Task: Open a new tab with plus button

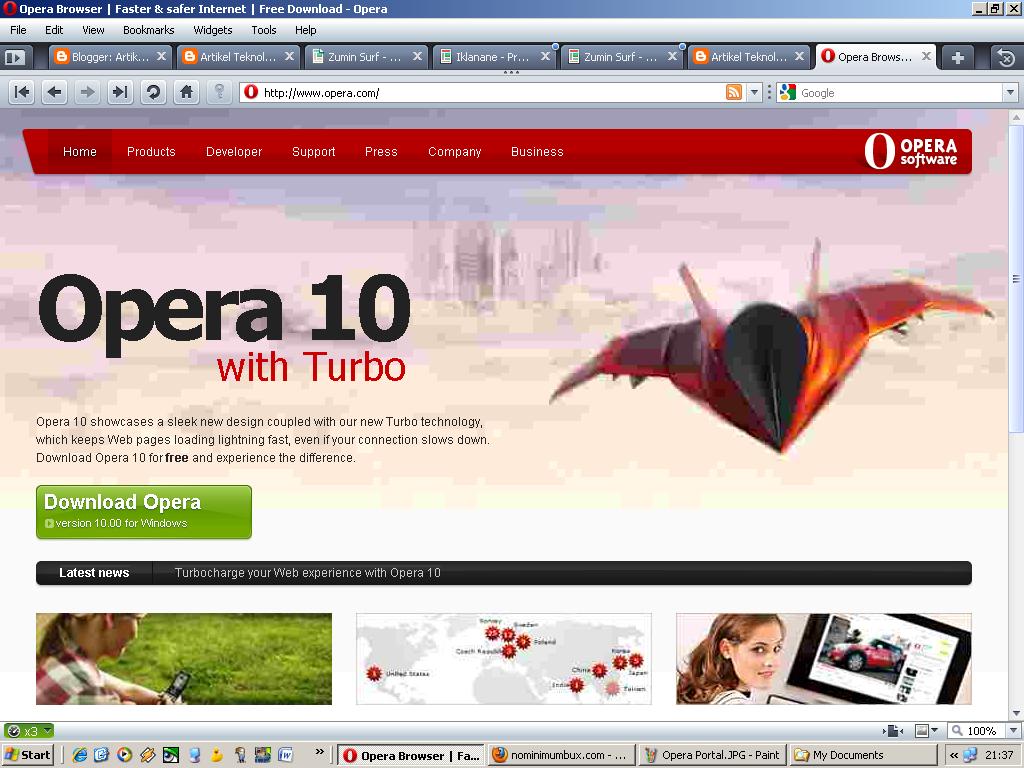Action: [x=957, y=57]
